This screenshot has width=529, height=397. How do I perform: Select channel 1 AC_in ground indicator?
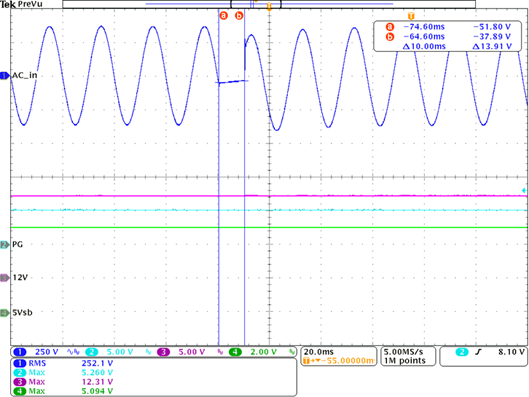(4, 76)
